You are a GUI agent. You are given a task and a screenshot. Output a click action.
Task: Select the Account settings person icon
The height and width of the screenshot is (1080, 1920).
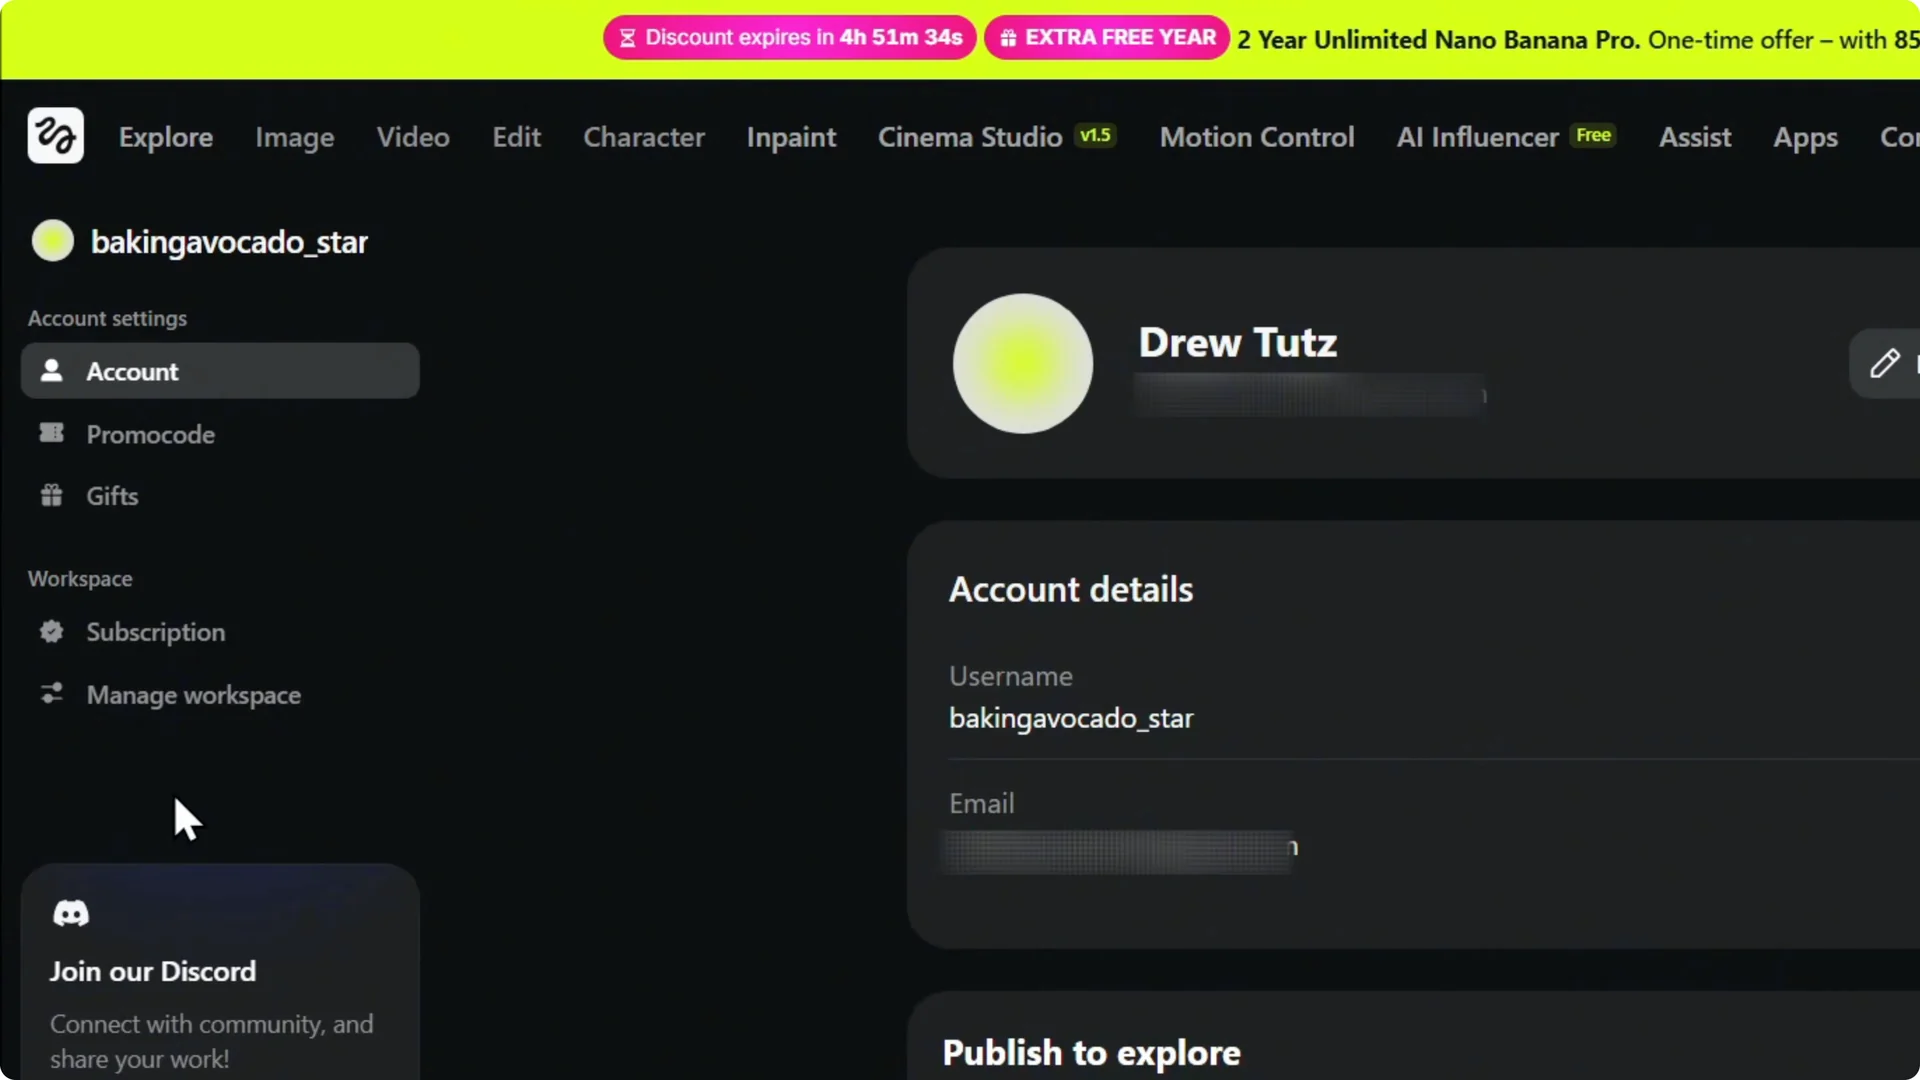pos(51,371)
